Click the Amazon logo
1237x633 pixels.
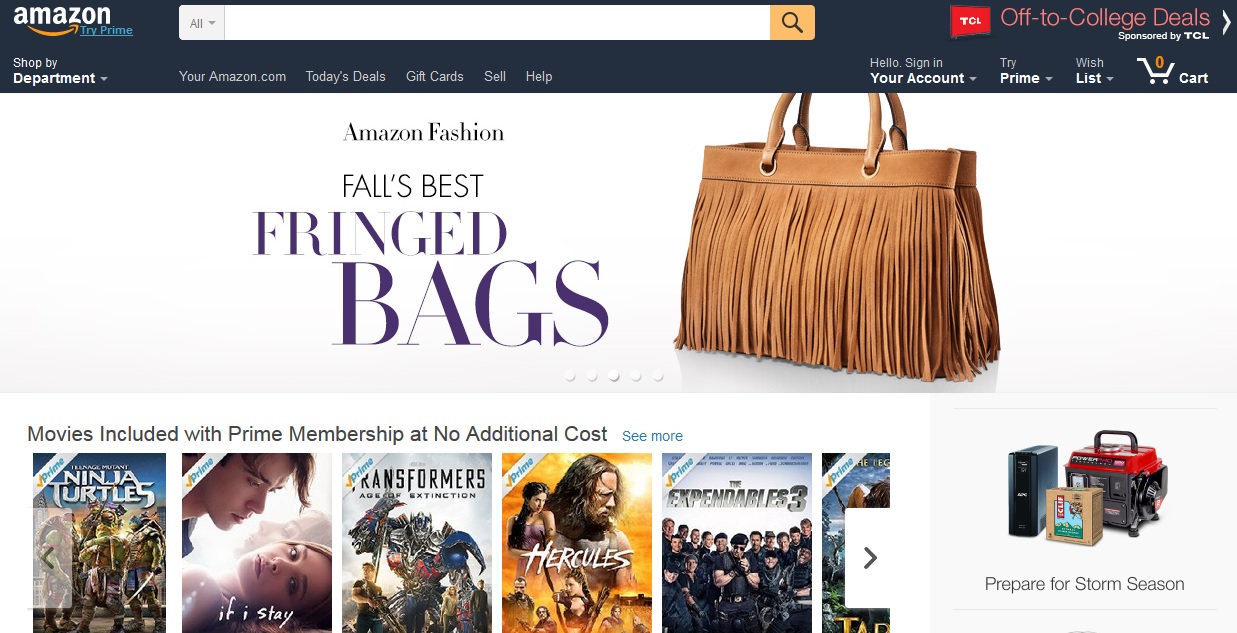coord(62,19)
